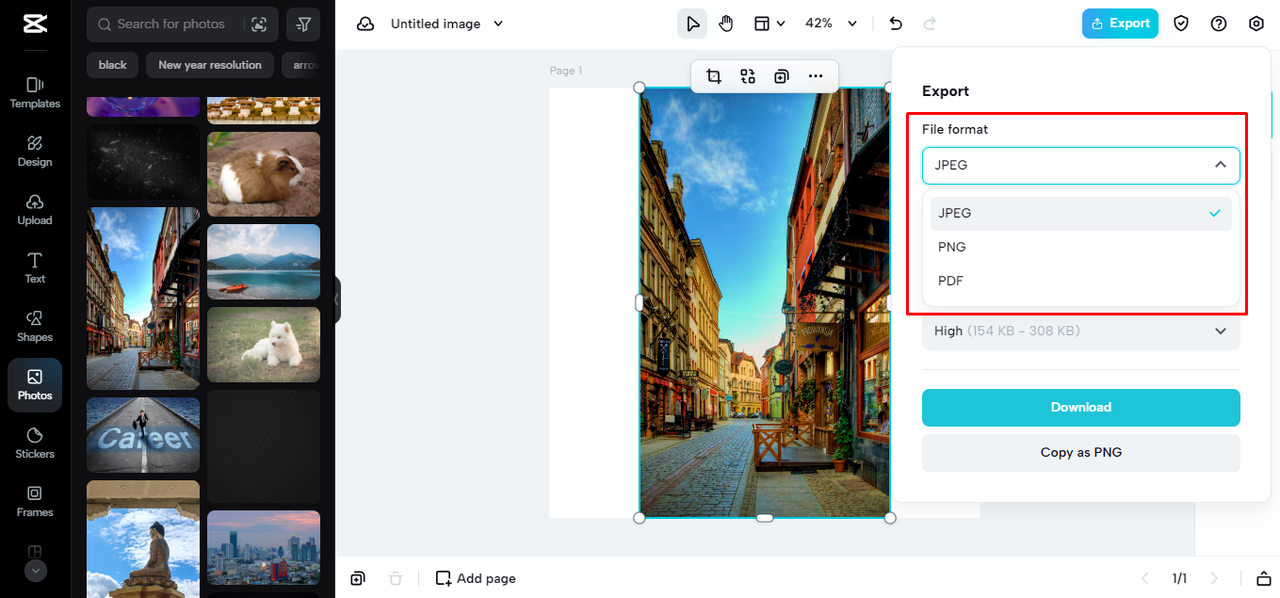Screen dimensions: 1280x598
Task: Open the File format JPEG dropdown
Action: point(1081,165)
